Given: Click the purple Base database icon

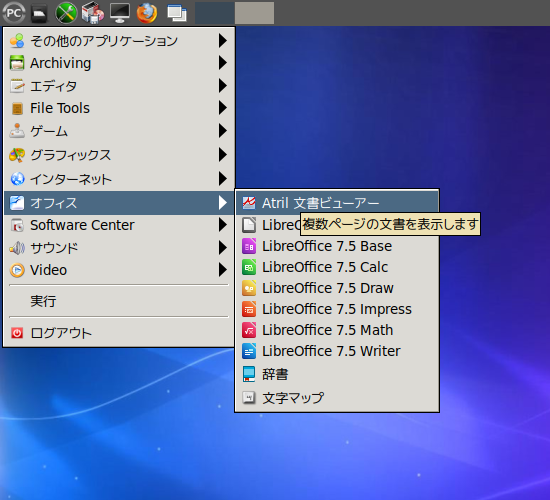Looking at the screenshot, I should click(x=249, y=246).
